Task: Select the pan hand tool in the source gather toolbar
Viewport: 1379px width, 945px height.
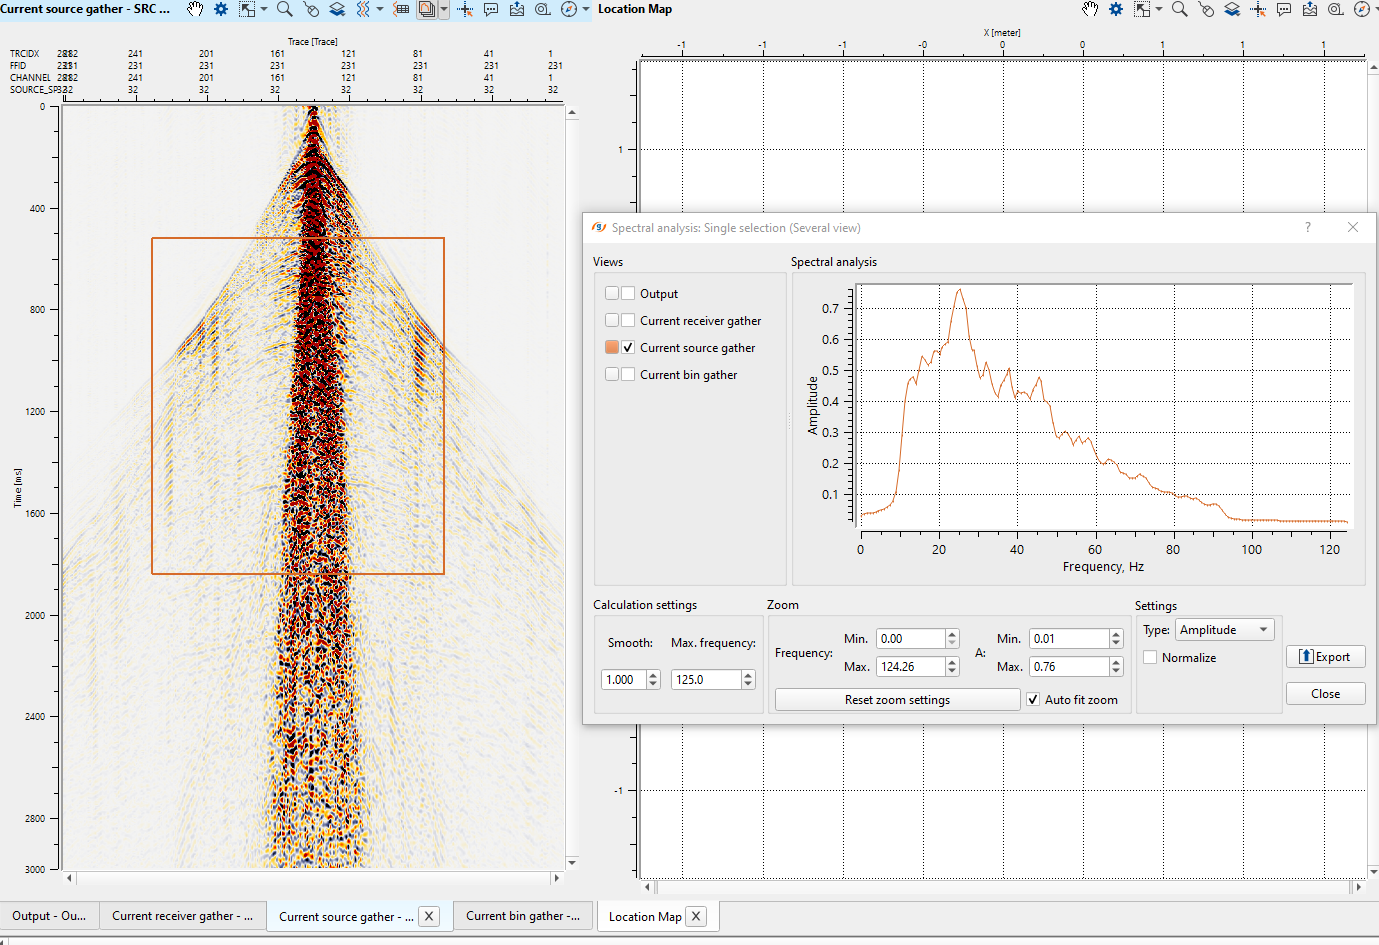Action: (x=195, y=9)
